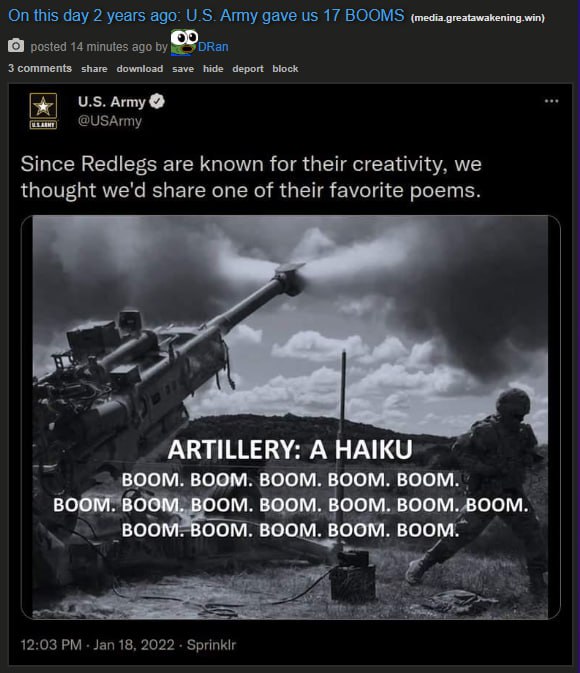
Task: Click the camera icon beside the post info
Action: click(16, 45)
